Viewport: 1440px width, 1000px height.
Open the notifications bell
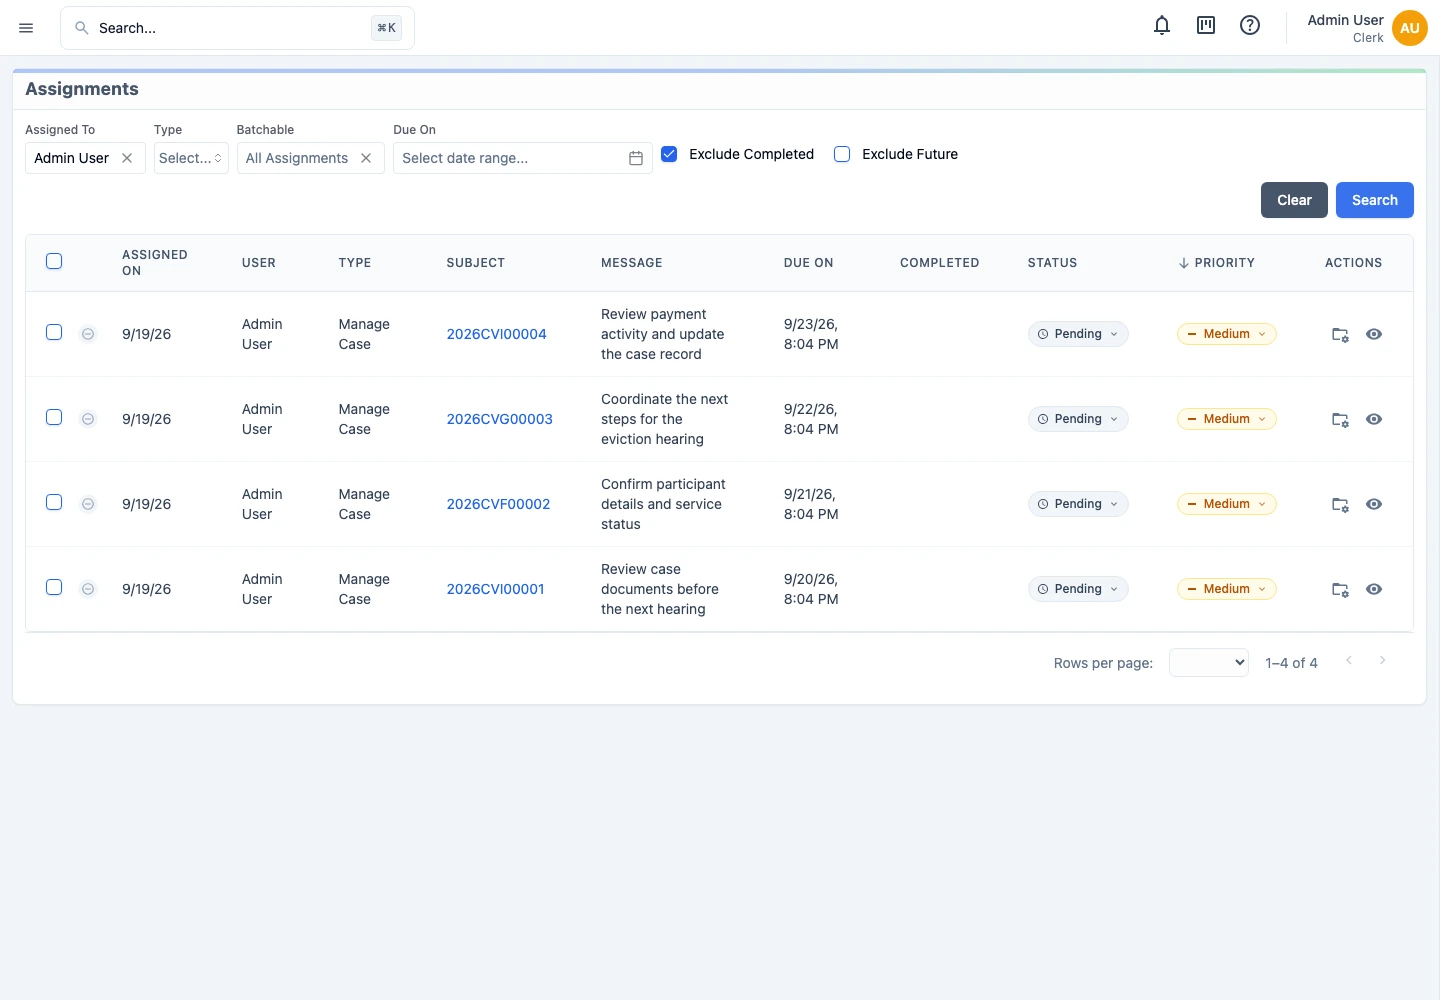pyautogui.click(x=1162, y=26)
